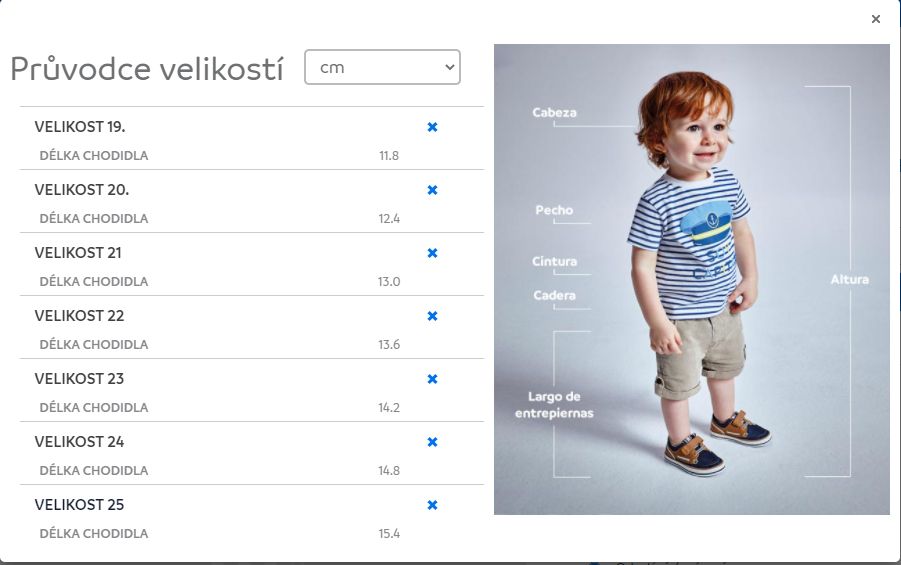Open the cm units dropdown
The width and height of the screenshot is (901, 565).
click(382, 67)
